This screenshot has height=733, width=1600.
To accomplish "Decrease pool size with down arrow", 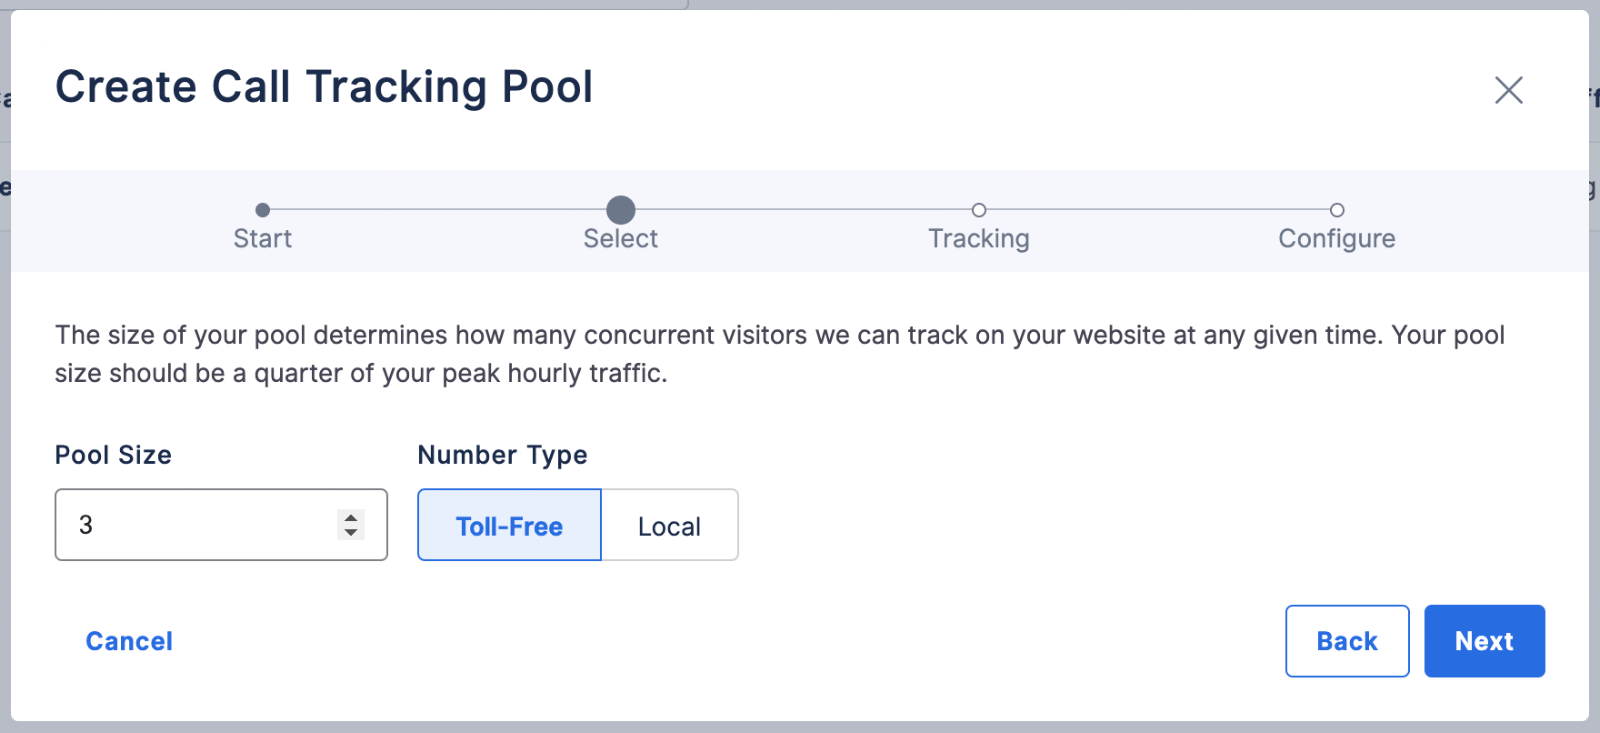I will [350, 532].
